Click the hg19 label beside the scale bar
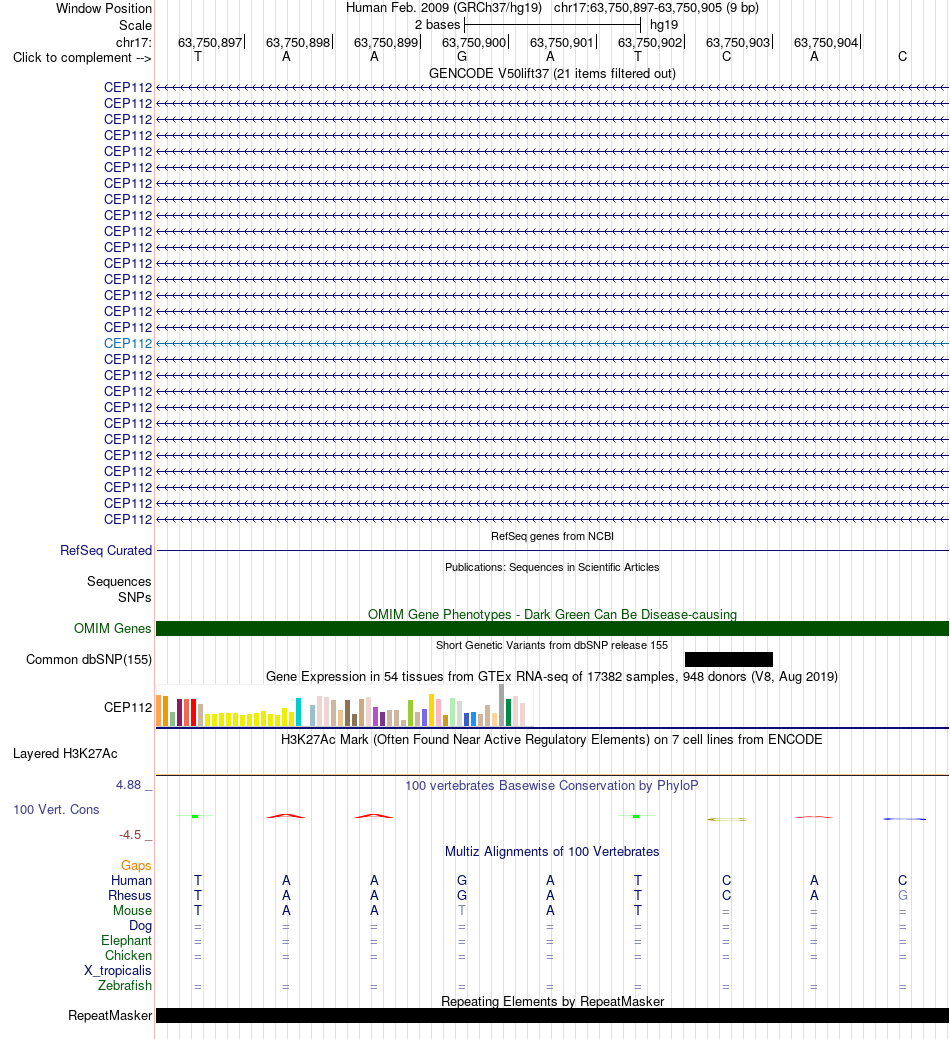The width and height of the screenshot is (950, 1039). coord(664,25)
